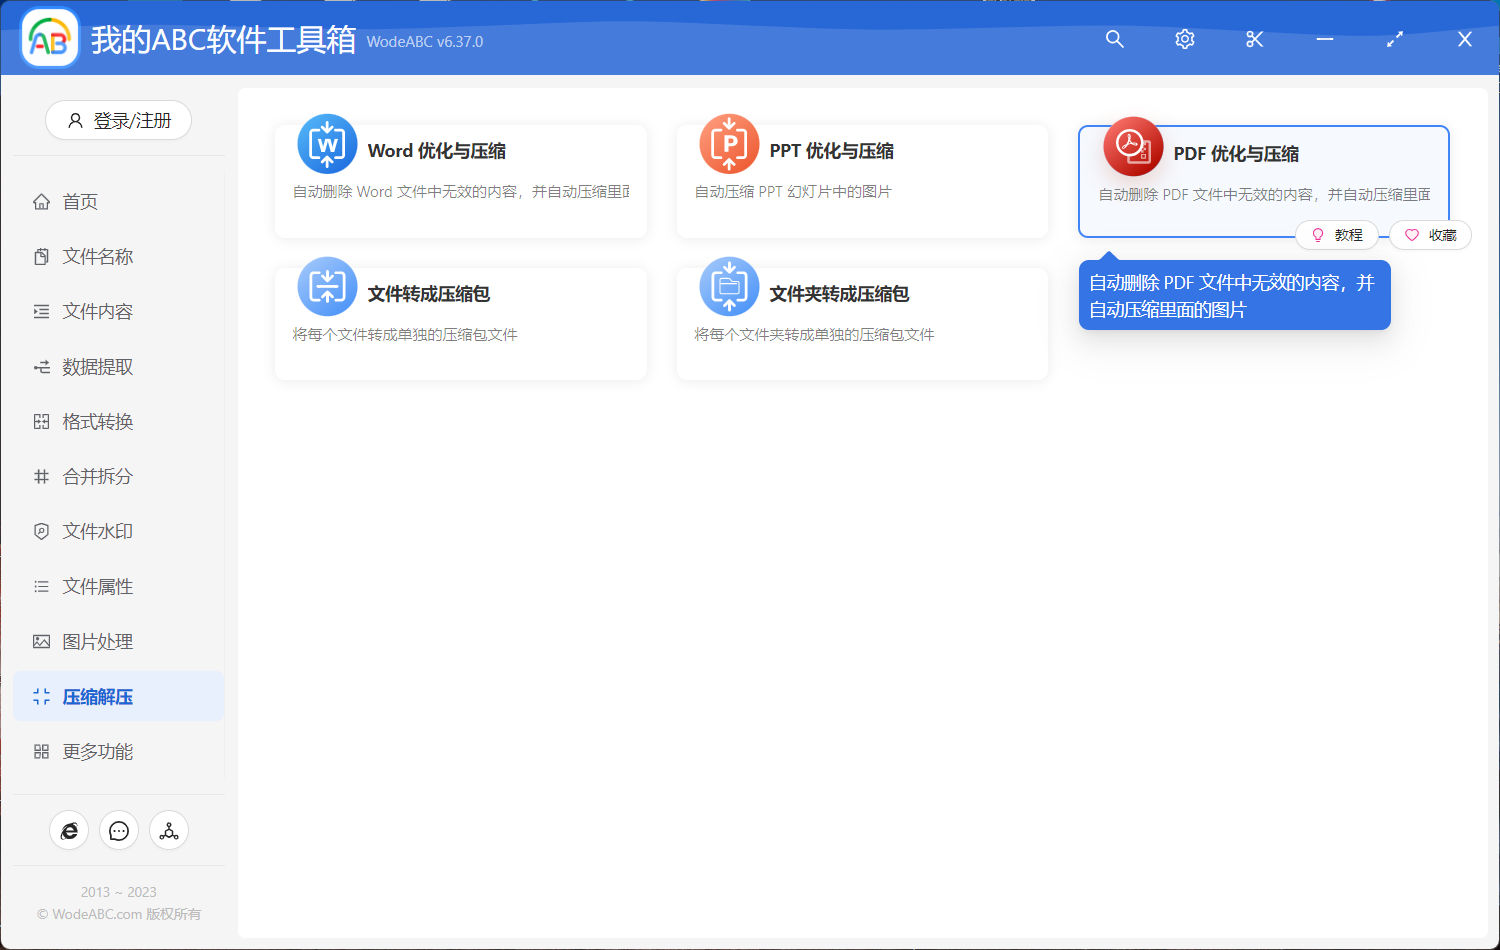This screenshot has height=950, width=1500.
Task: Open settings via the gear icon
Action: coord(1184,39)
